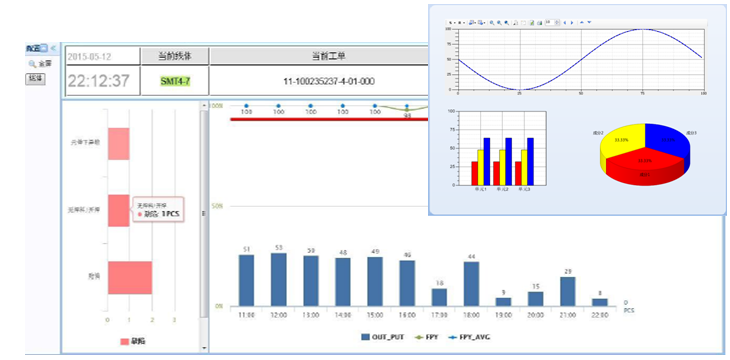Click the blue up triangle in chart toolbar
730x360 pixels.
[x=582, y=22]
